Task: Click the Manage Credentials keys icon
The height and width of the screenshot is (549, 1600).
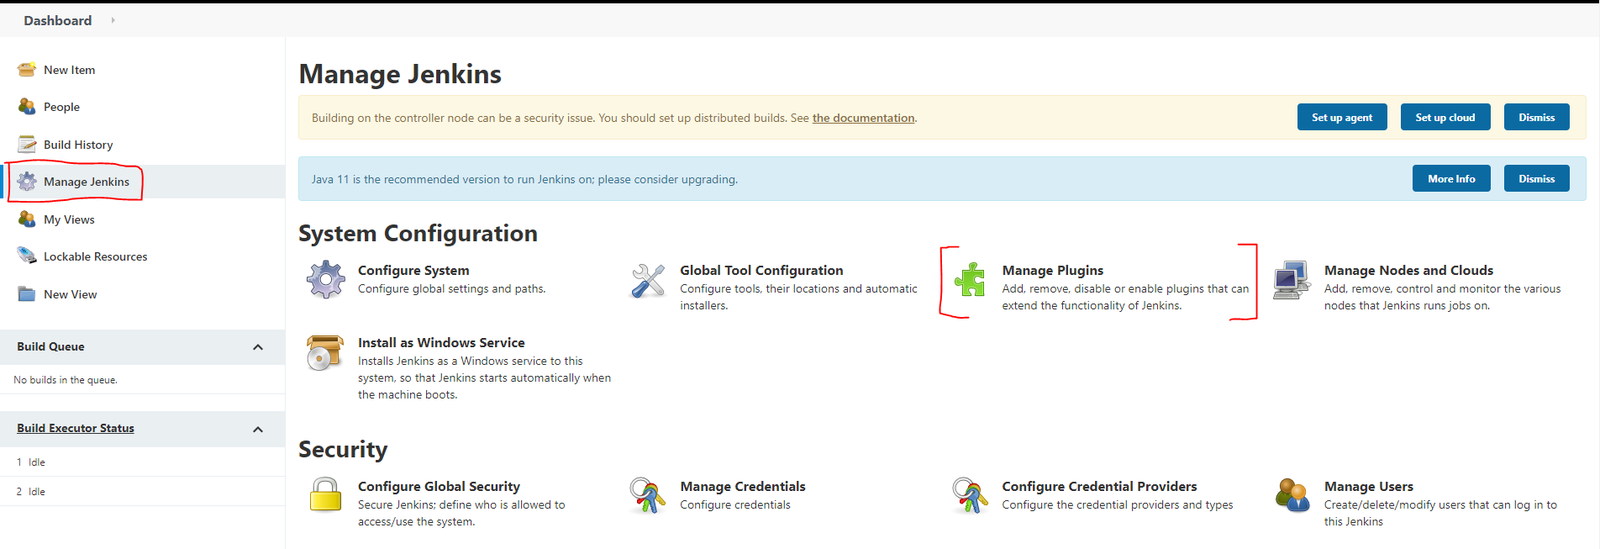Action: click(648, 495)
